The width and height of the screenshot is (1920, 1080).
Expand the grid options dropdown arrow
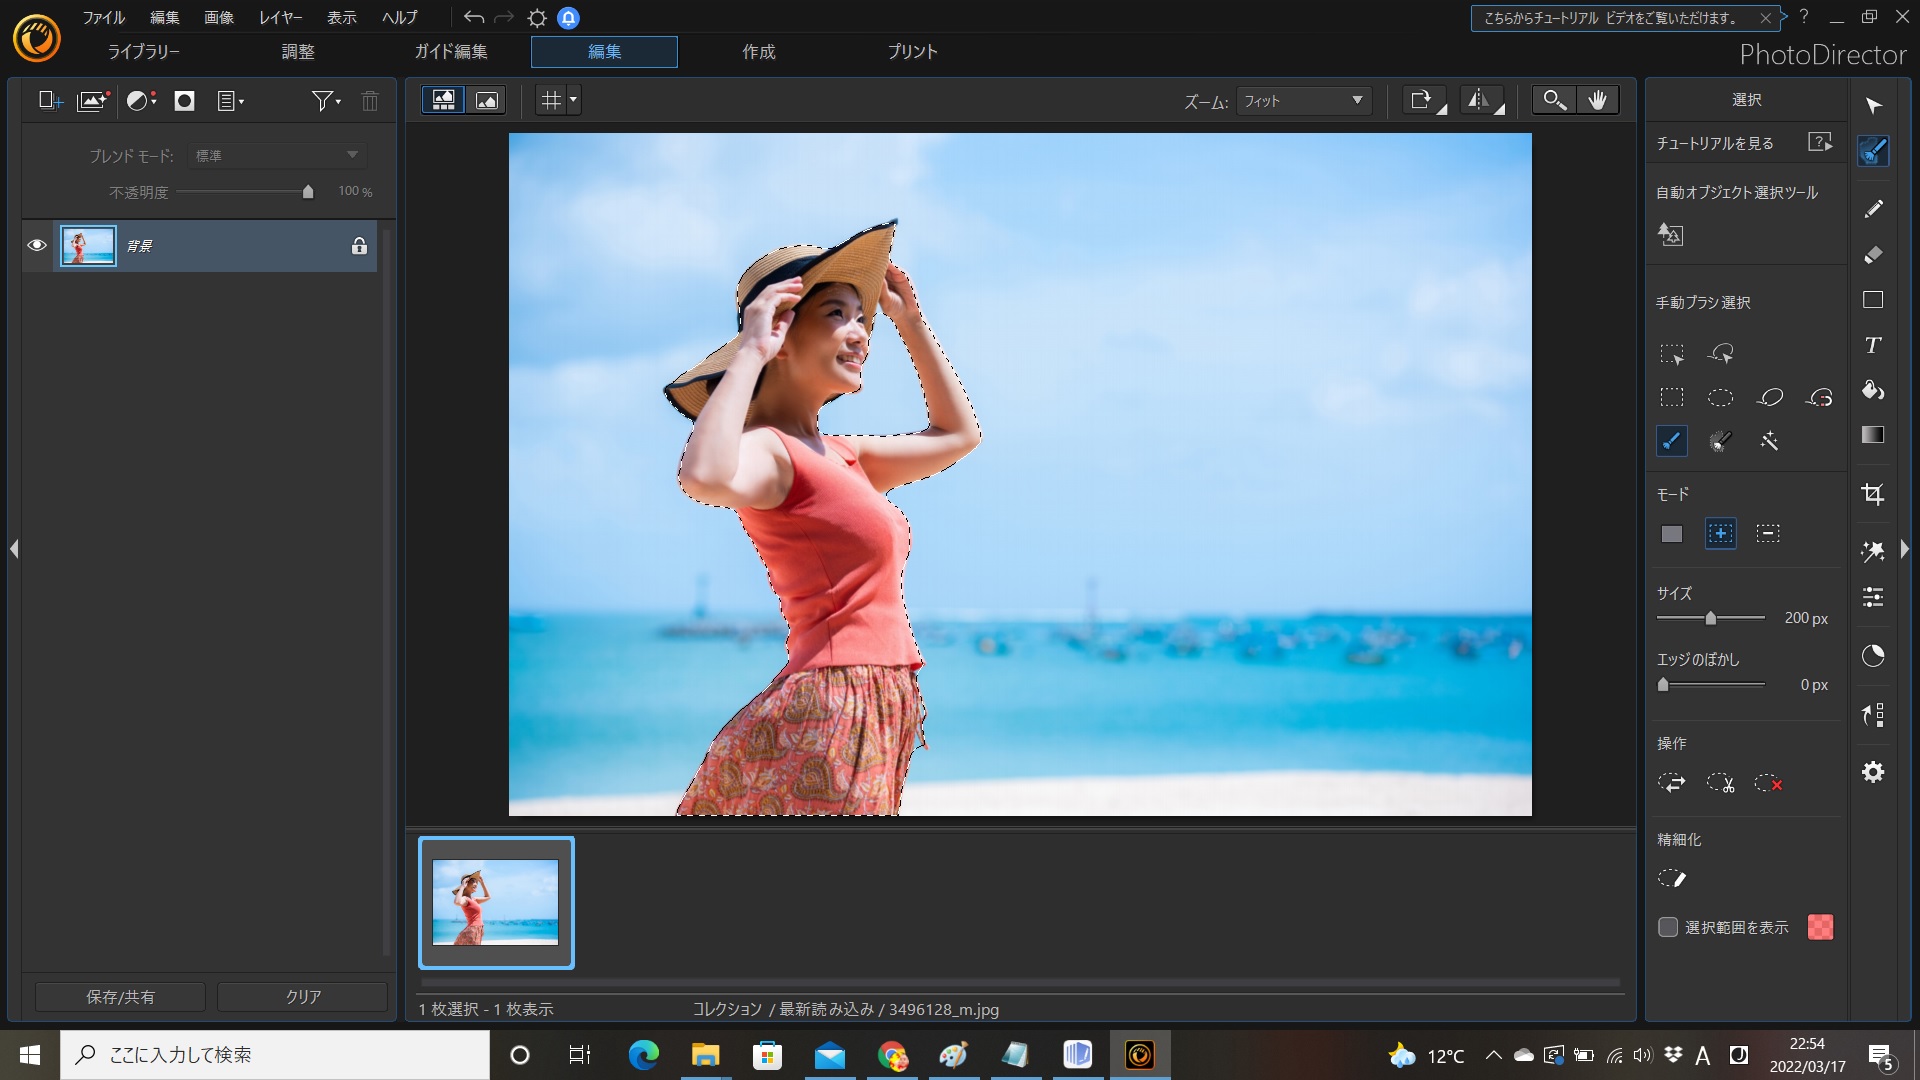(x=573, y=100)
